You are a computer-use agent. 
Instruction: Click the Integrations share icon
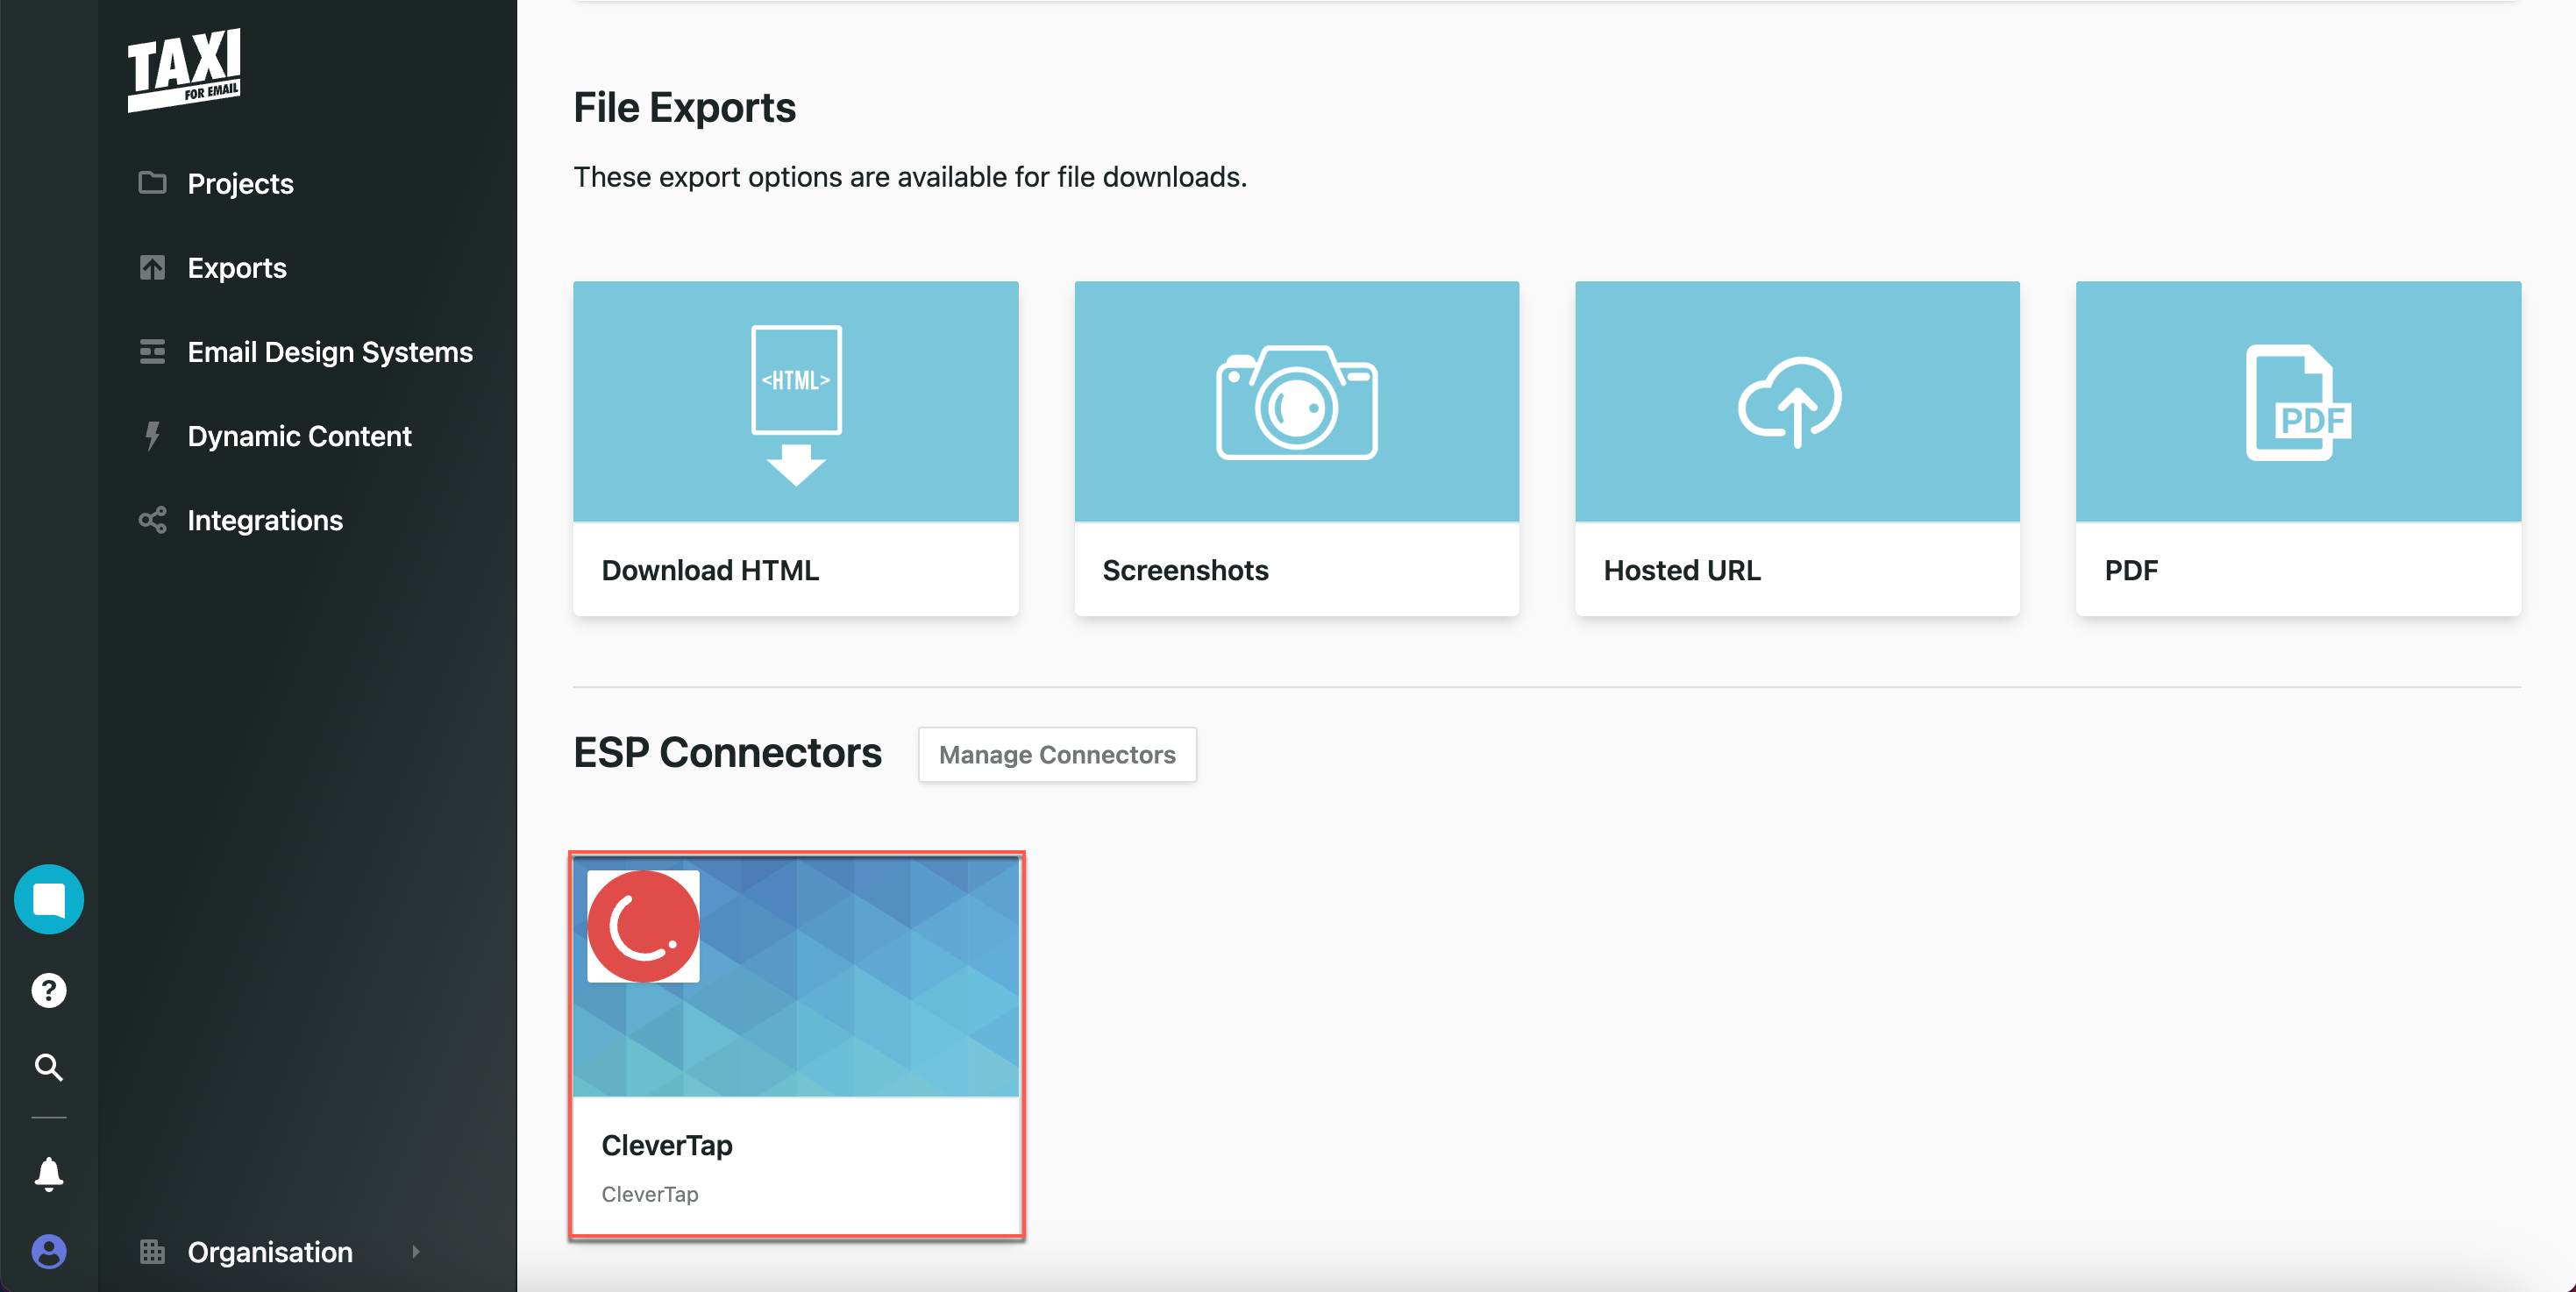[x=152, y=519]
